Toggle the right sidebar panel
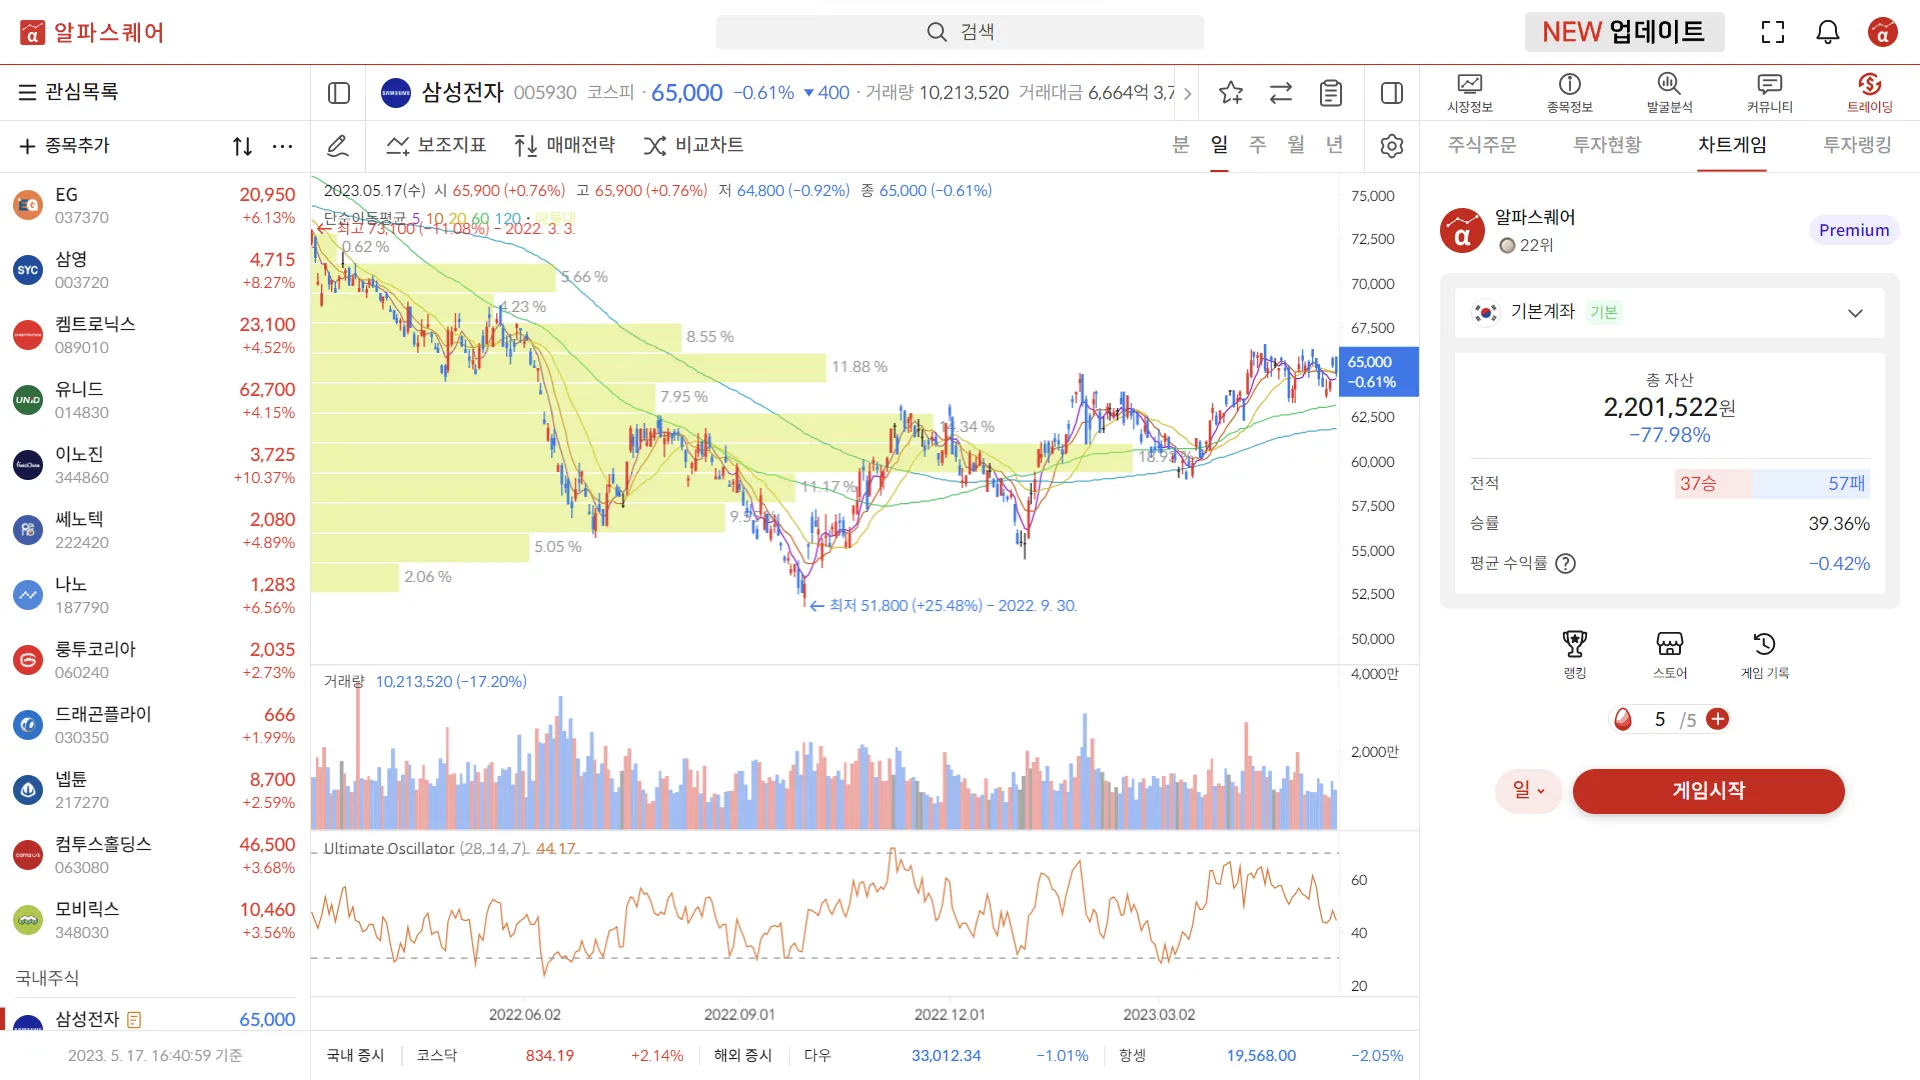The width and height of the screenshot is (1920, 1080). point(1391,93)
